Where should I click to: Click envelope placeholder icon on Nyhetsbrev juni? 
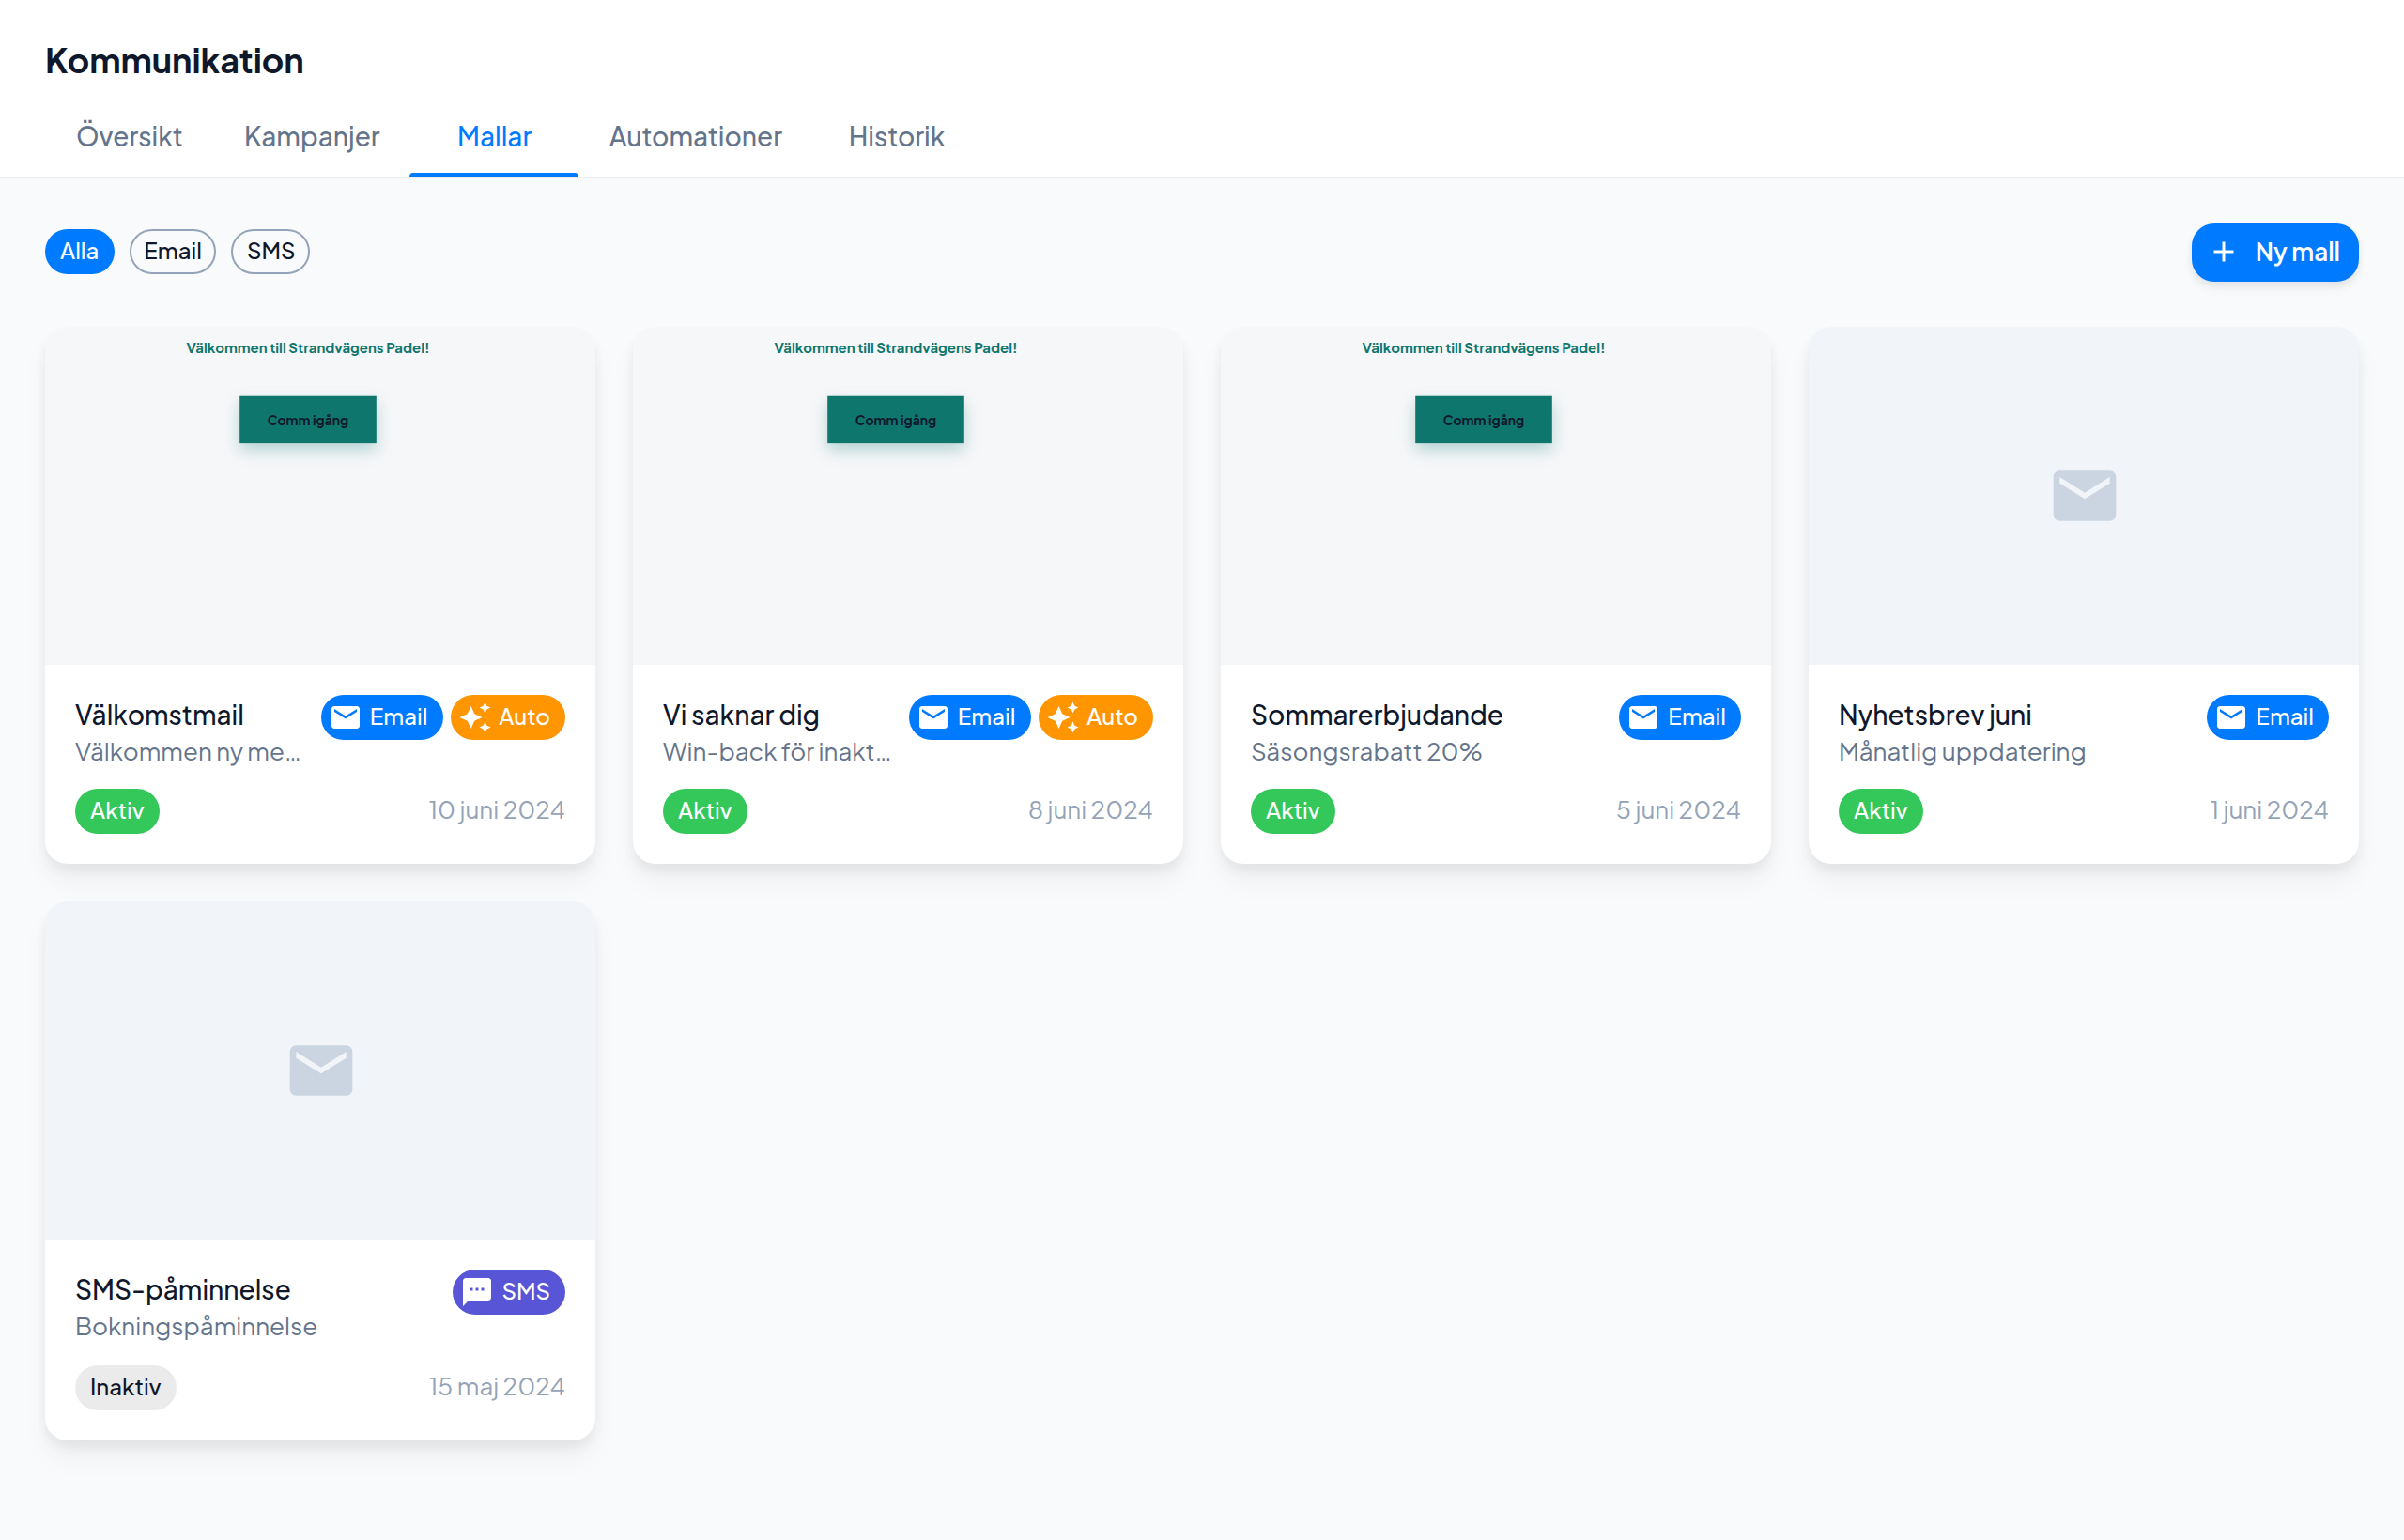(x=2084, y=495)
